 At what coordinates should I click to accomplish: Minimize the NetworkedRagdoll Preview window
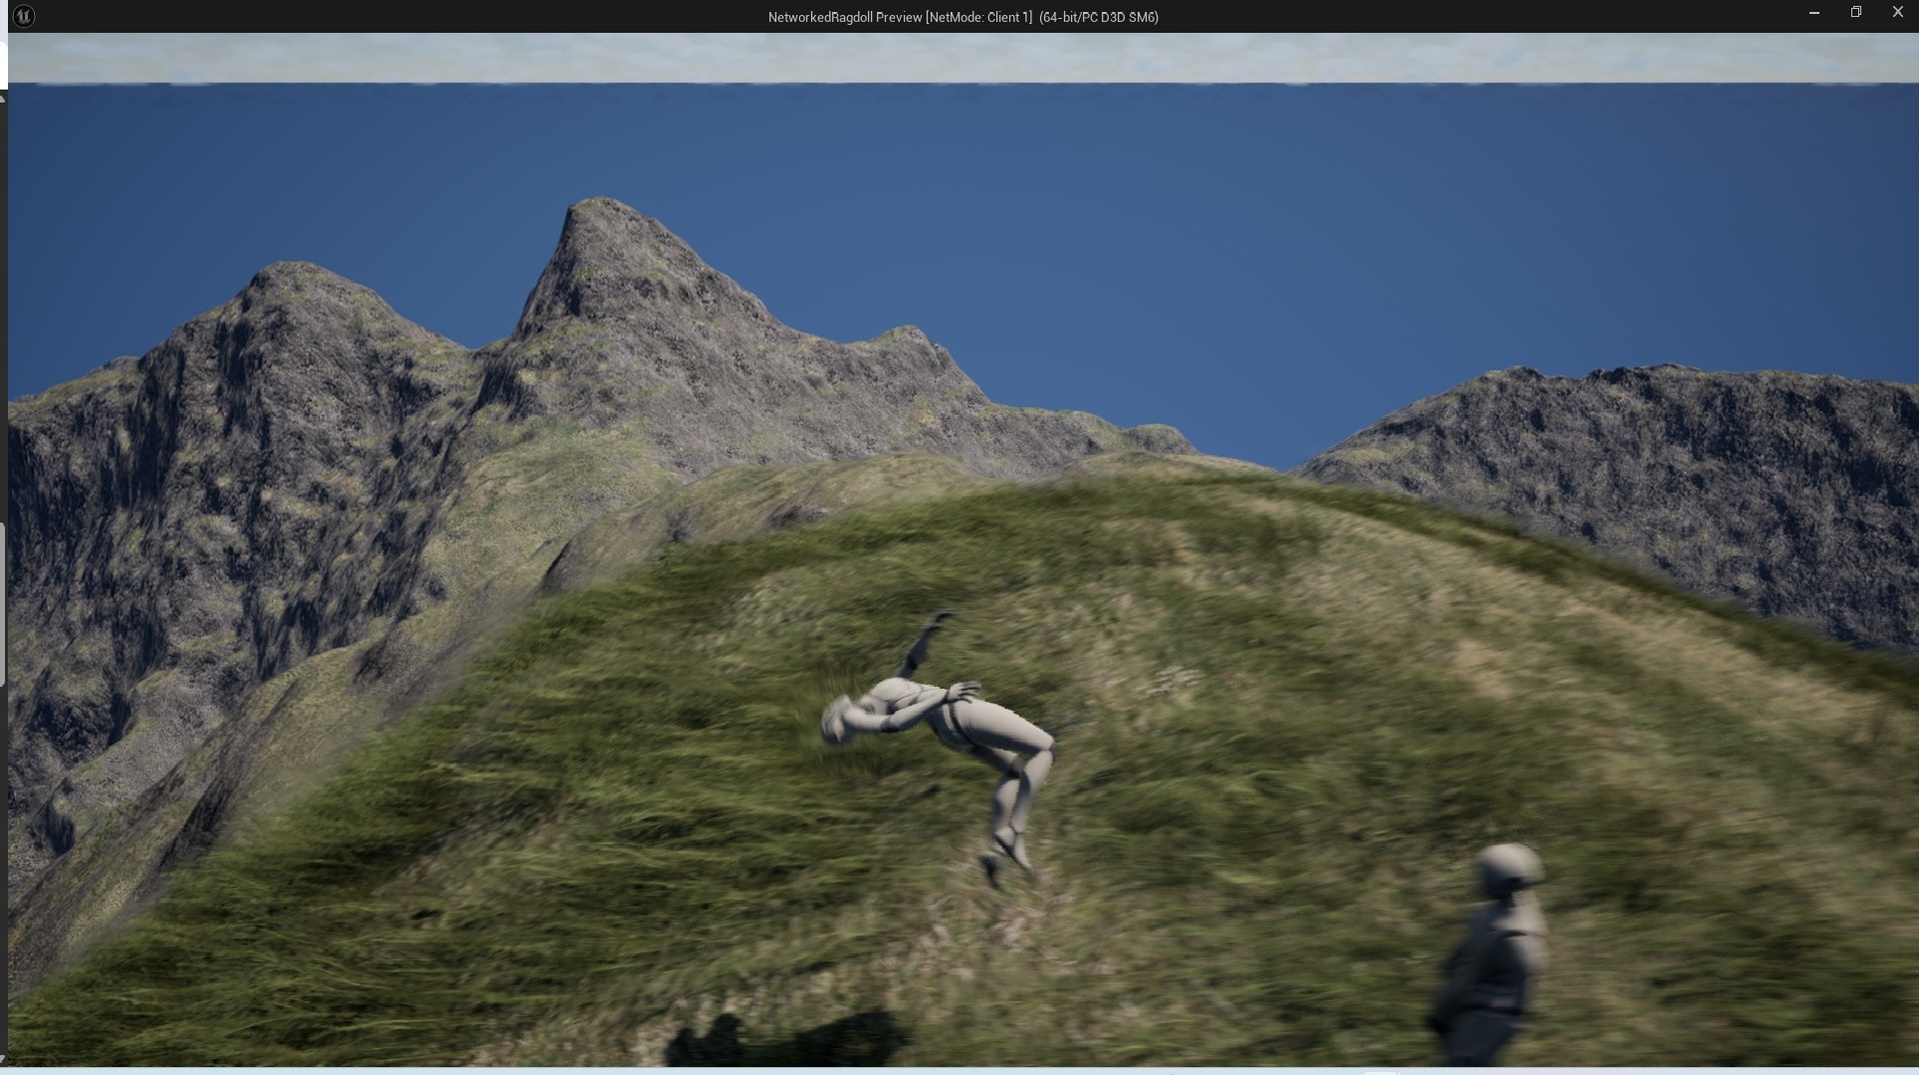pyautogui.click(x=1814, y=13)
